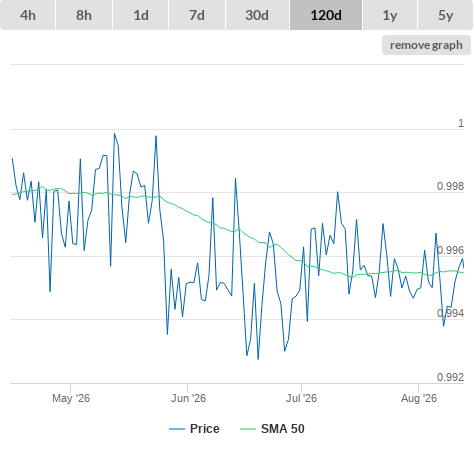Screen dimensions: 474x455
Task: Switch chart to 1y range
Action: coord(390,15)
